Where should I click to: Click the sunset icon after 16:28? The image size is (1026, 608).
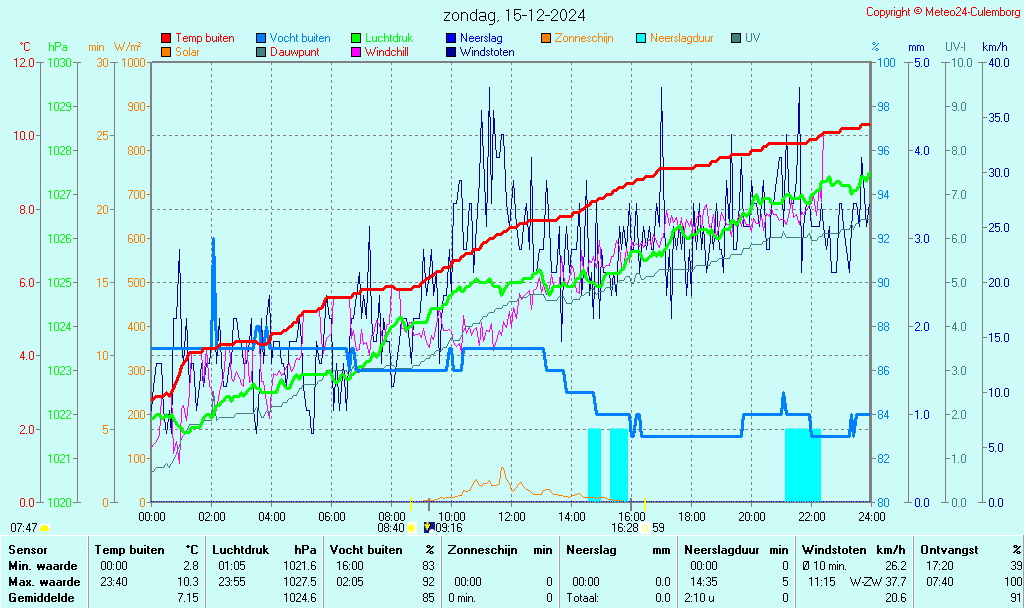645,527
